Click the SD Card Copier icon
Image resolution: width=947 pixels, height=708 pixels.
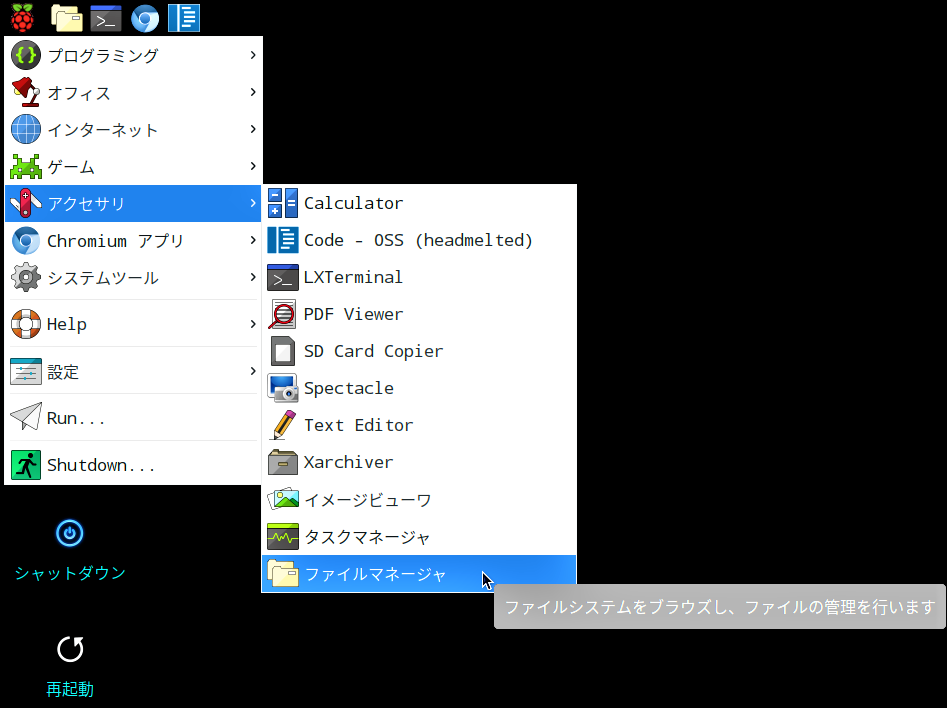[283, 351]
